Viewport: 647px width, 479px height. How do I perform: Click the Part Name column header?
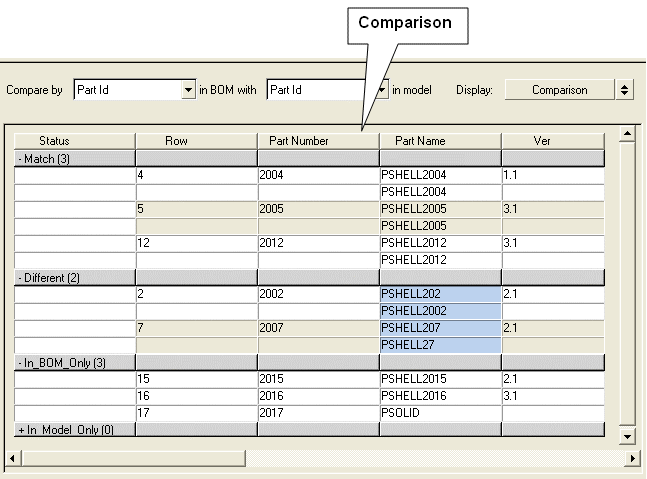point(440,141)
